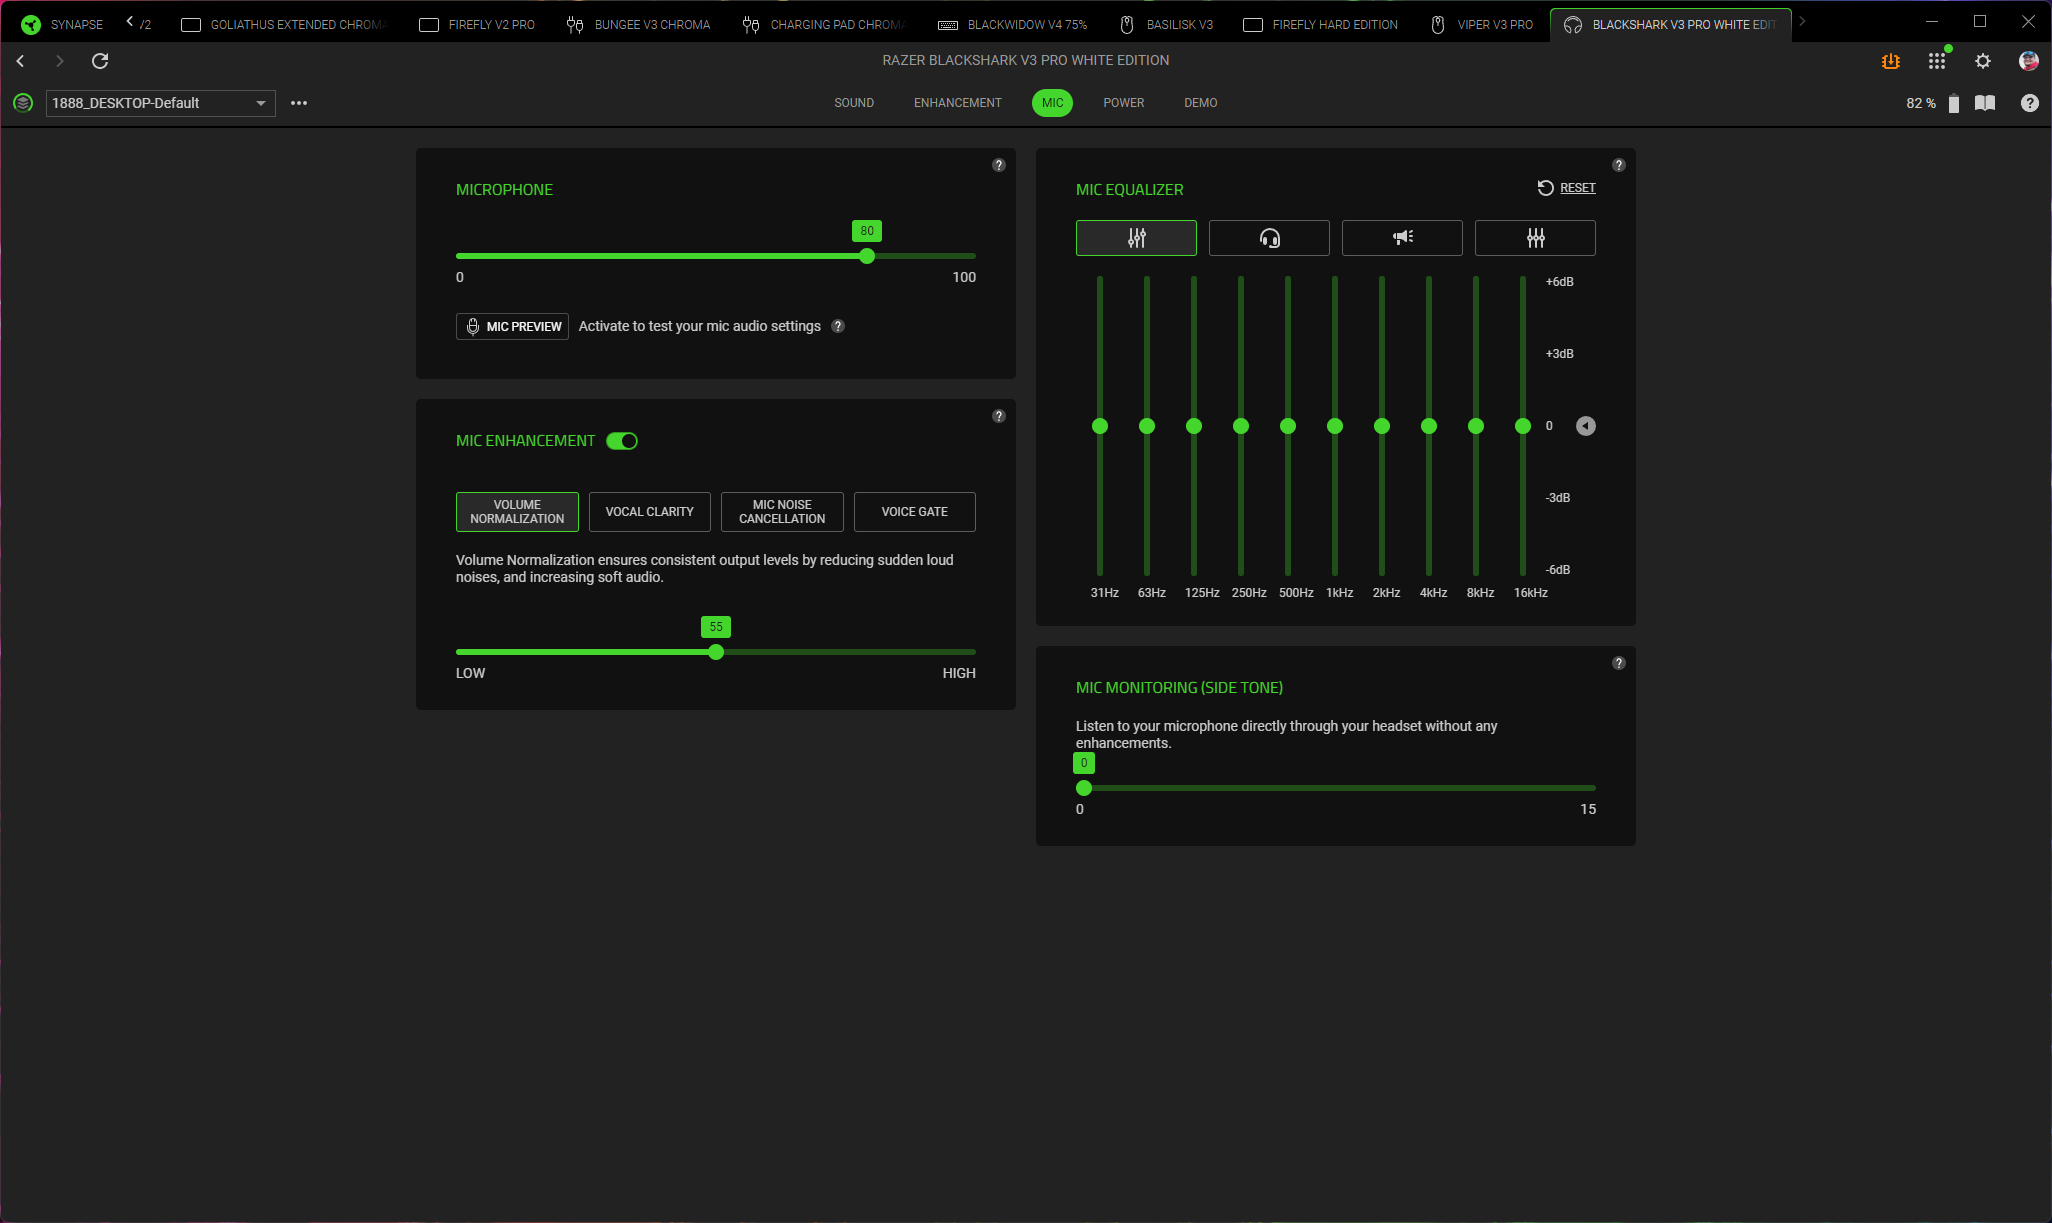Screen dimensions: 2052x1223
Task: Choose the custom sliders equalizer preset
Action: [x=1535, y=238]
